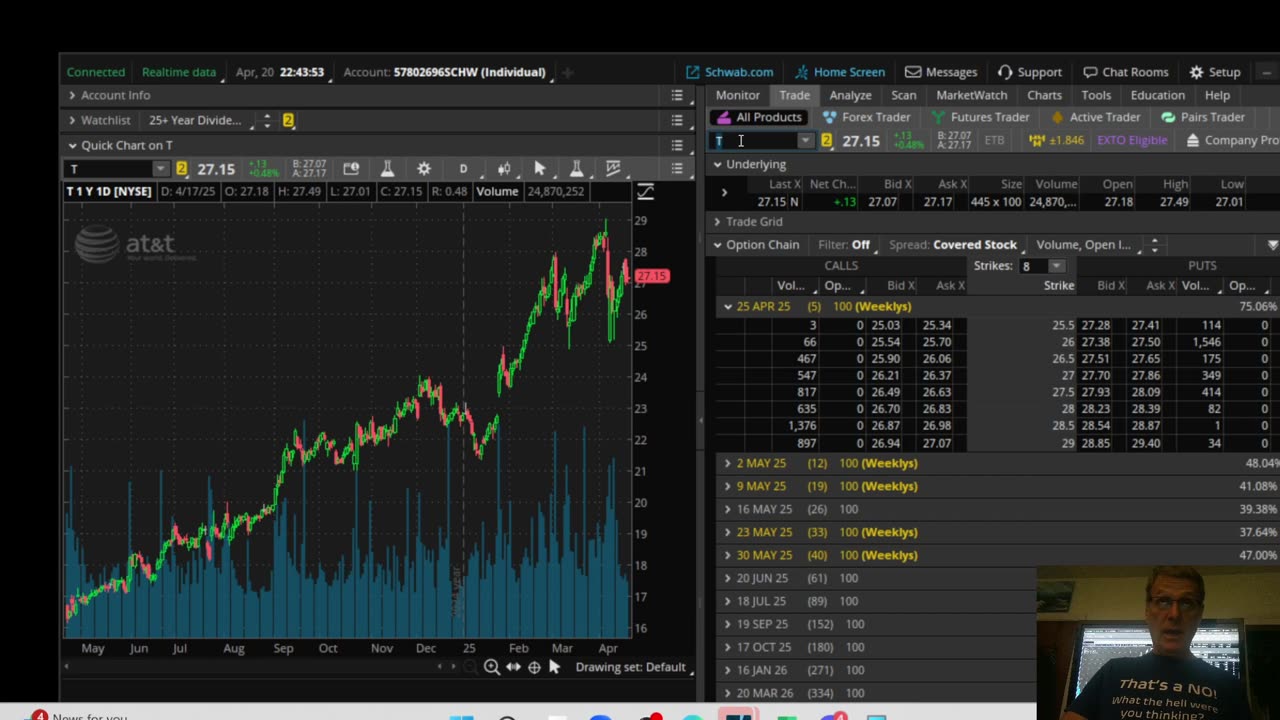Open the chart toolbar's list menu icon
The width and height of the screenshot is (1280, 720).
pos(677,169)
